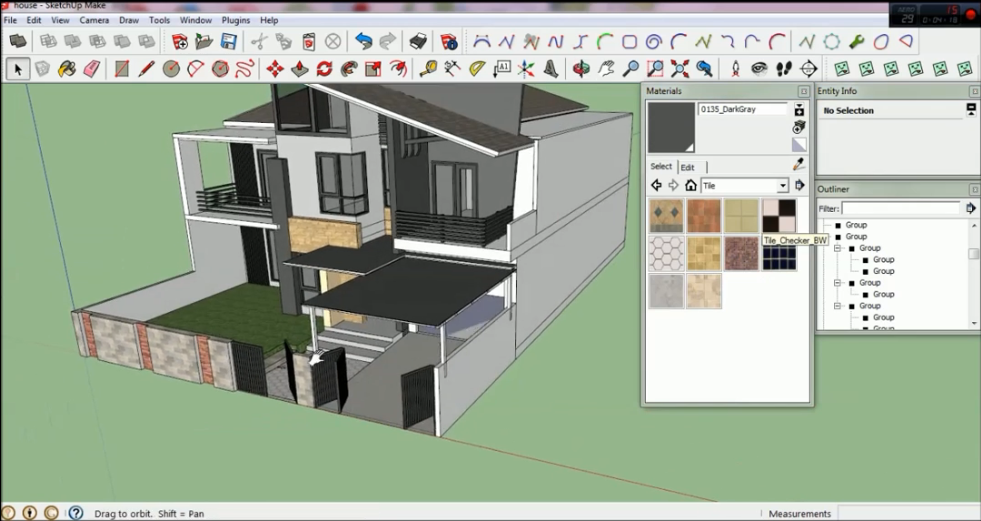Image resolution: width=981 pixels, height=521 pixels.
Task: Click the Zoom Extents tool
Action: pyautogui.click(x=679, y=68)
